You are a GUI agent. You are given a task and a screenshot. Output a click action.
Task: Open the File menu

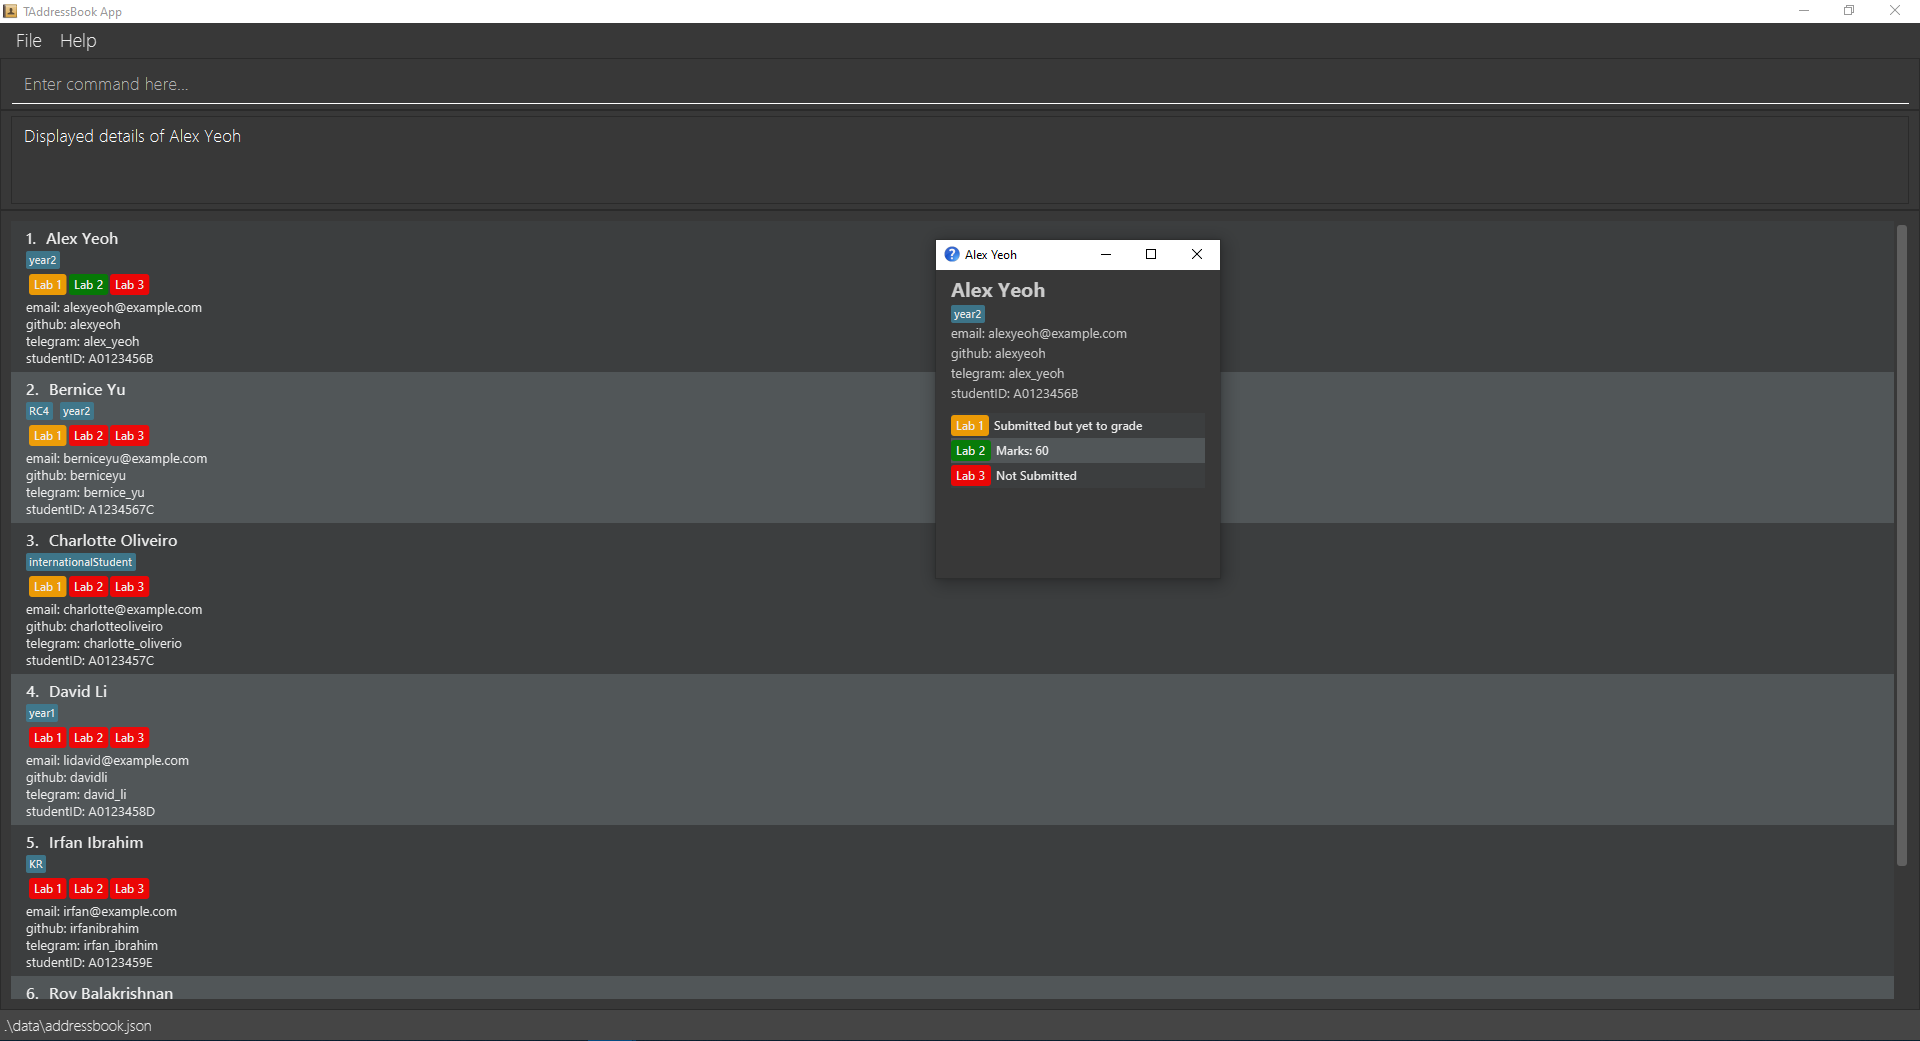(x=28, y=41)
